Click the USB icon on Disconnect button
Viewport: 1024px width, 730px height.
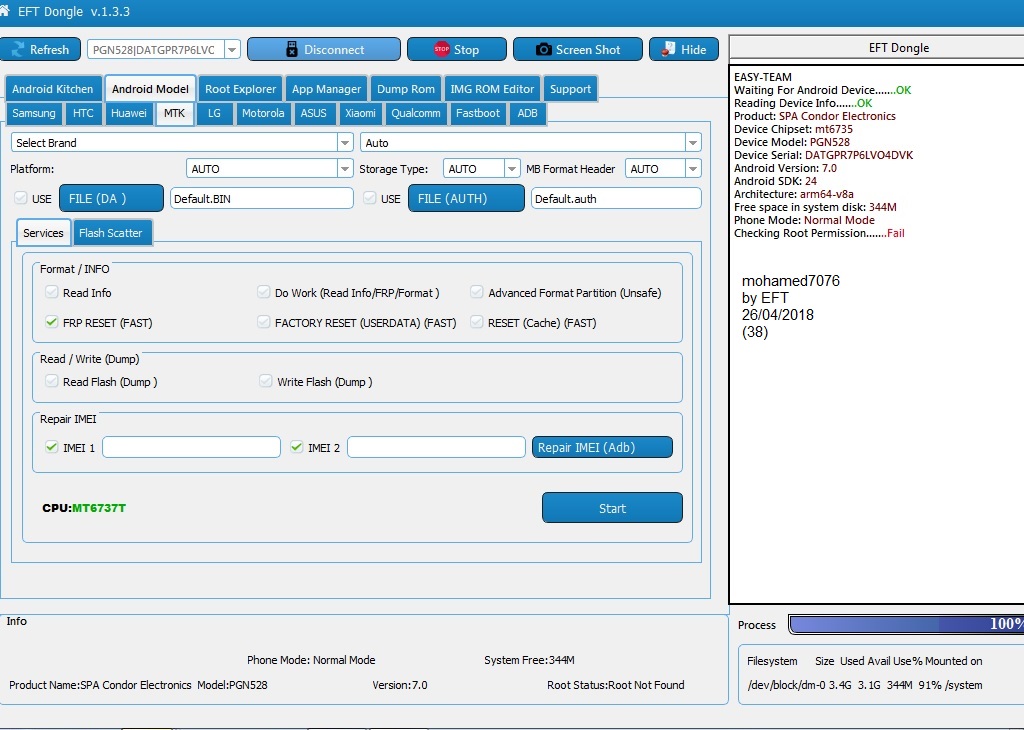292,50
